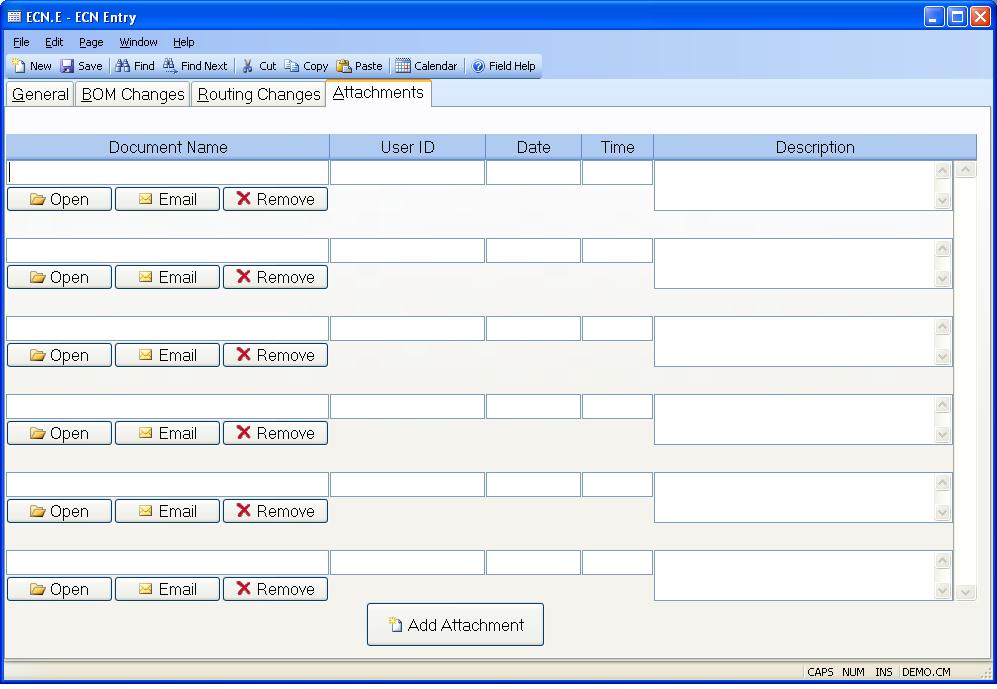Click the Find Next toolbar icon
The image size is (997, 689).
point(170,66)
